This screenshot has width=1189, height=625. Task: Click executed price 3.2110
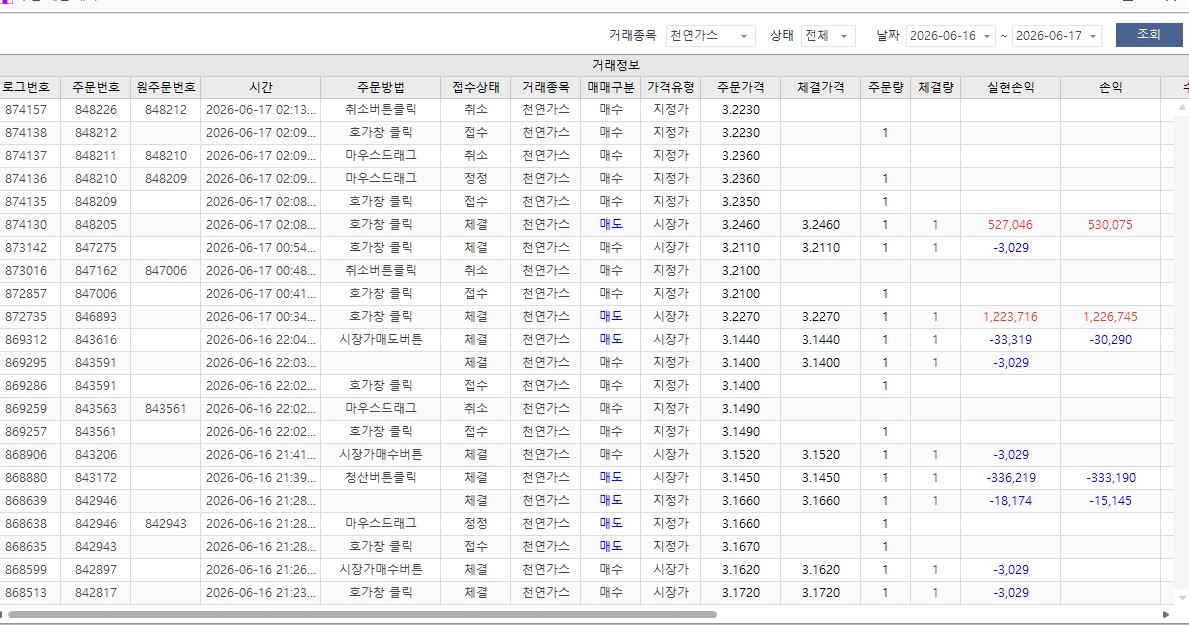point(820,247)
